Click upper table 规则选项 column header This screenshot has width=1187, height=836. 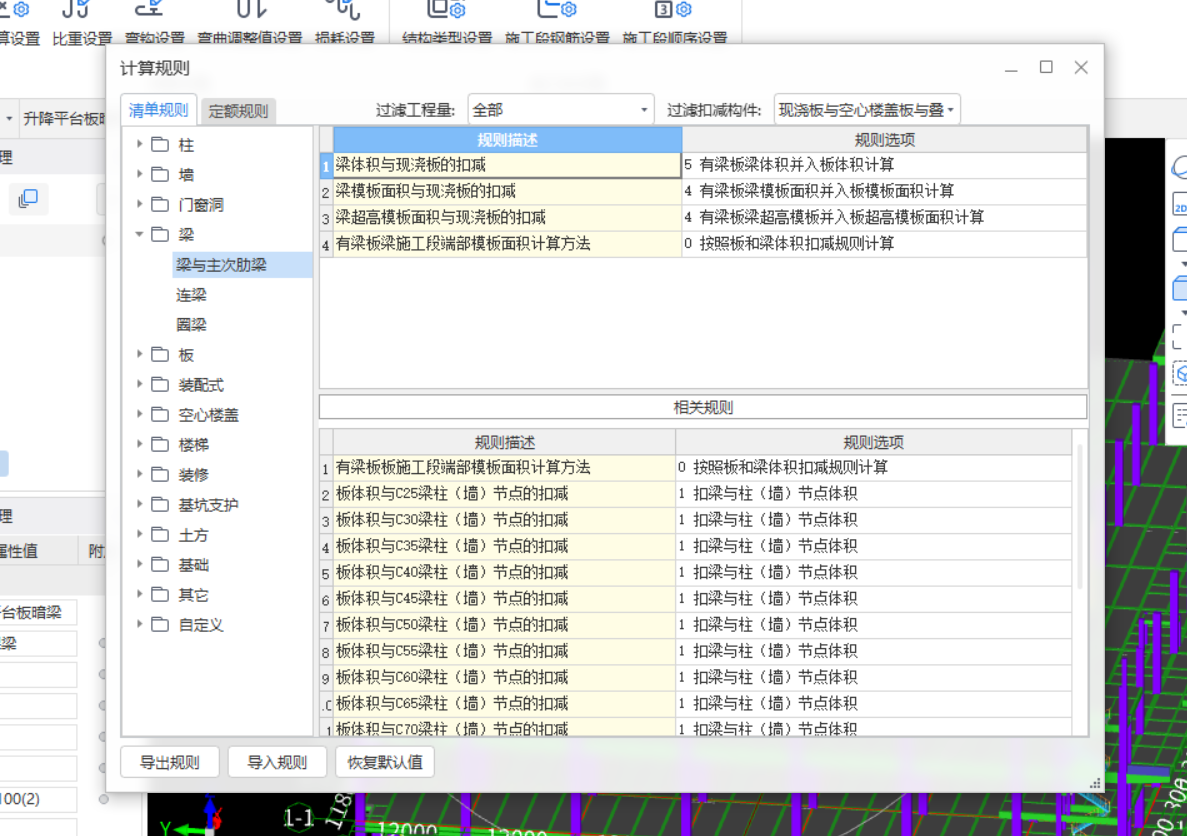(x=884, y=140)
